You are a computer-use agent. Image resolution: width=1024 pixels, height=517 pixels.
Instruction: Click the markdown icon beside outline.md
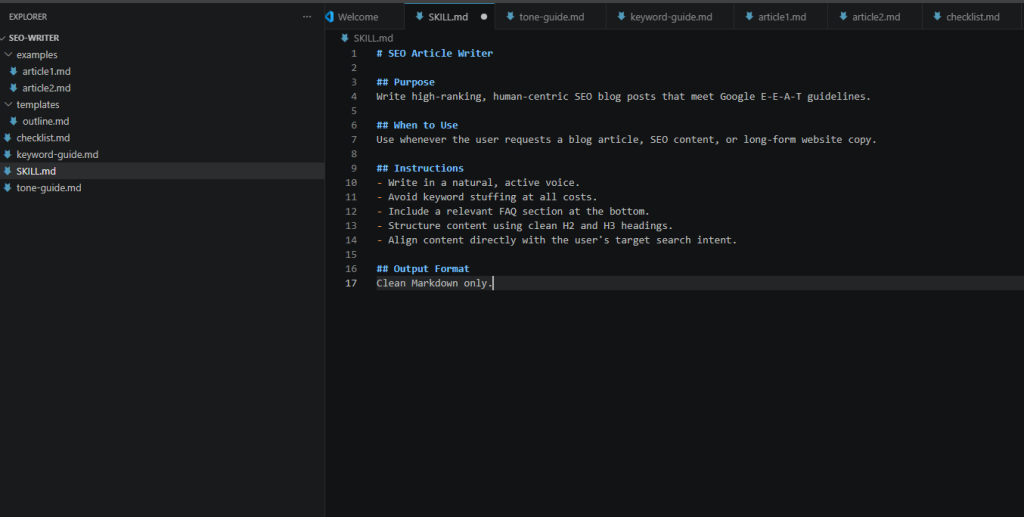click(13, 121)
